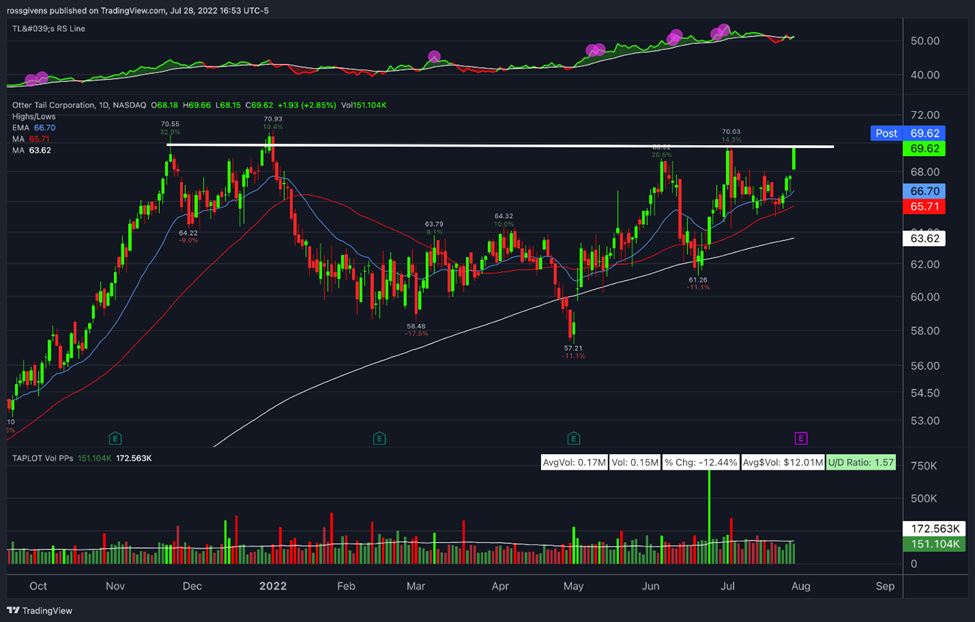Viewport: 975px width, 622px height.
Task: Click the February earnings E marker
Action: coord(379,439)
